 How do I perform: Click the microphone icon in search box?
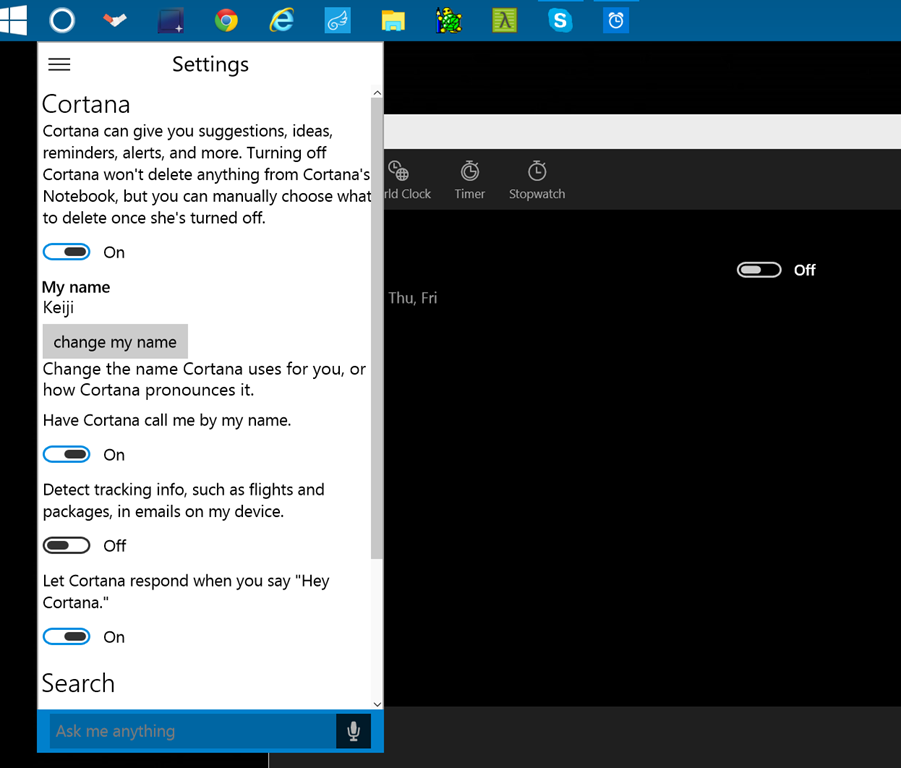(x=353, y=731)
